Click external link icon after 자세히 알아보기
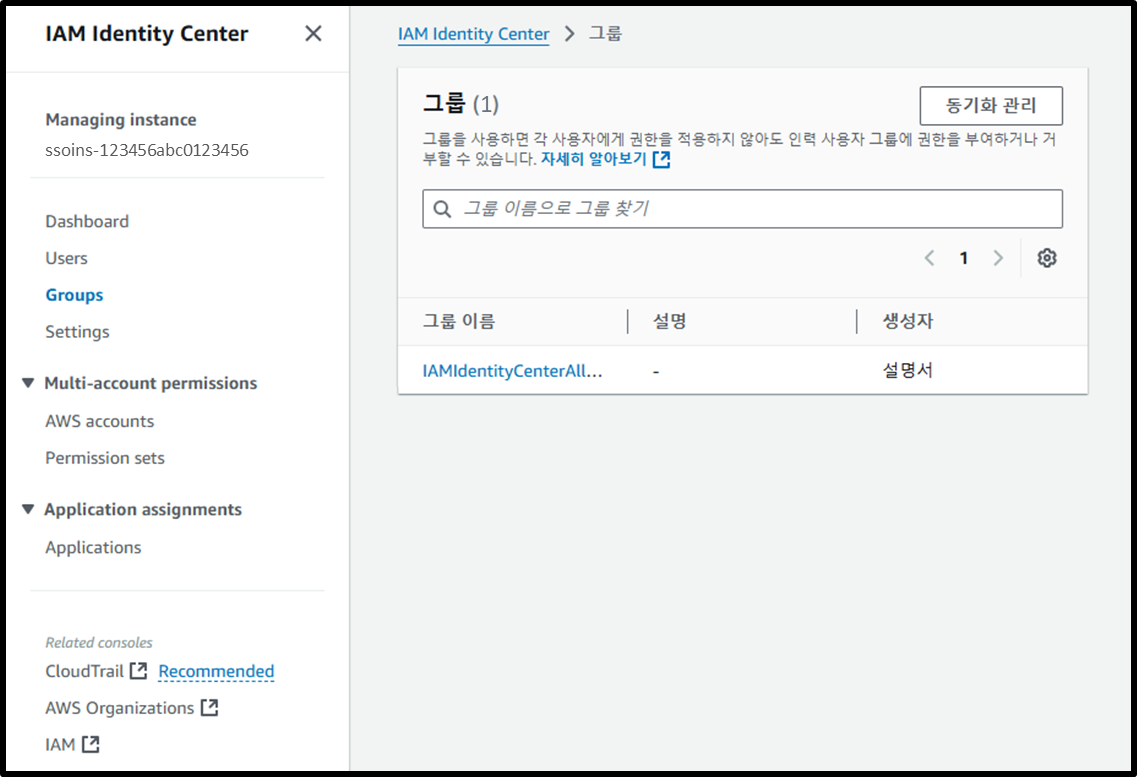Image resolution: width=1137 pixels, height=777 pixels. pos(661,159)
